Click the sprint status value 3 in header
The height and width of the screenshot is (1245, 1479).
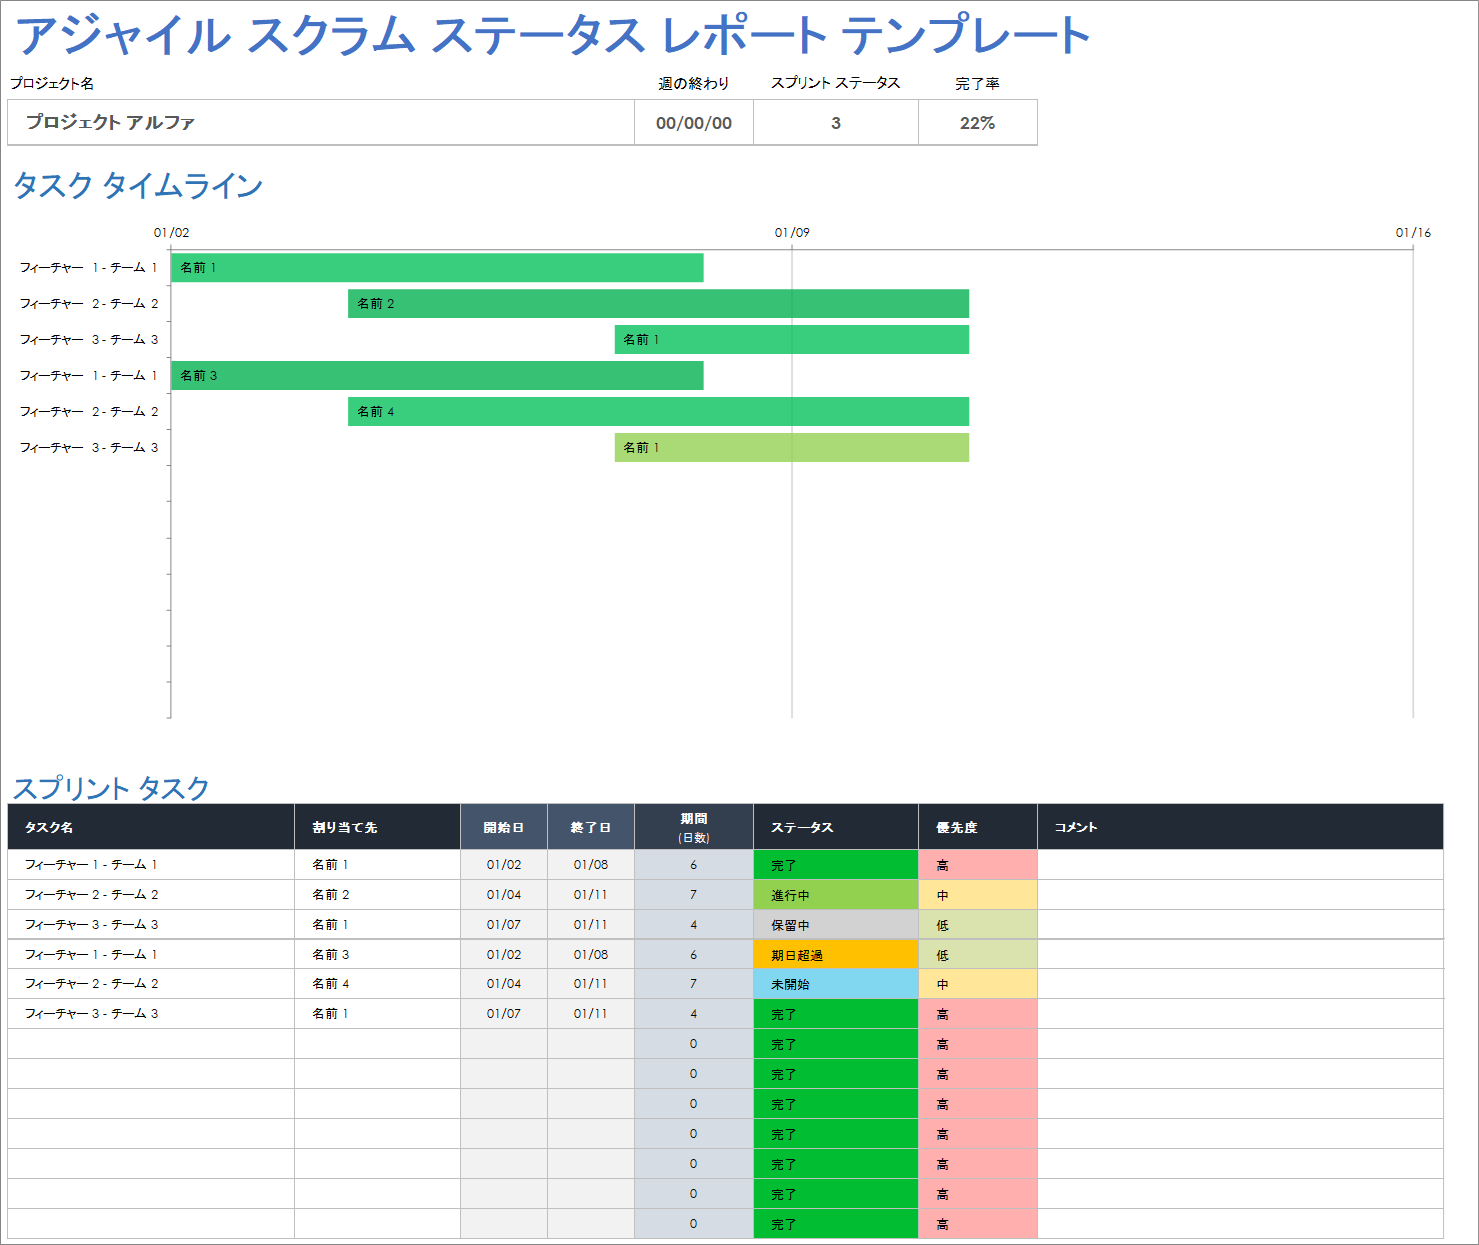836,122
